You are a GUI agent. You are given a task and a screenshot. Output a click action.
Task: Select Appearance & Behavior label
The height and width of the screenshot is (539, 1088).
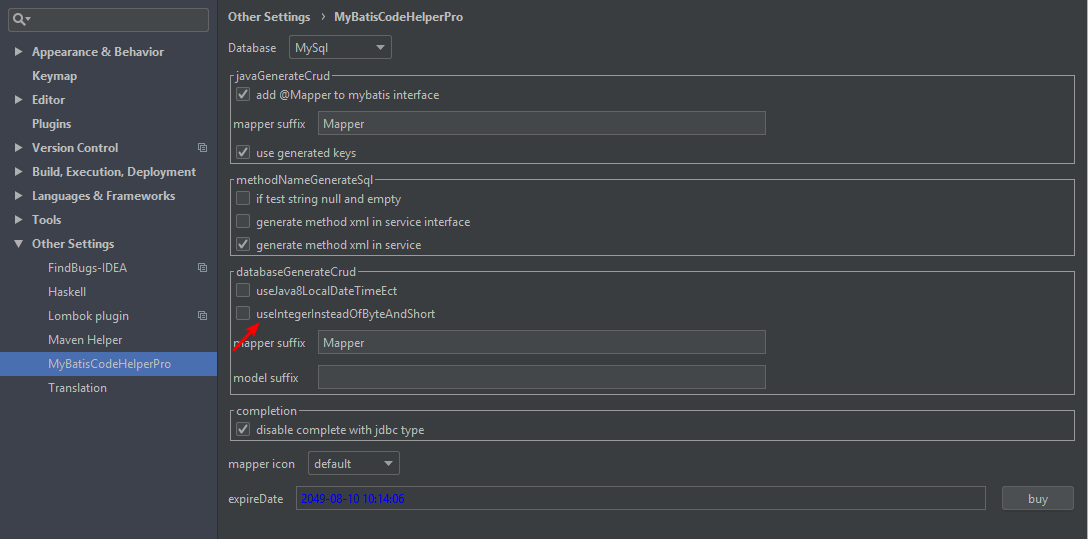coord(98,52)
